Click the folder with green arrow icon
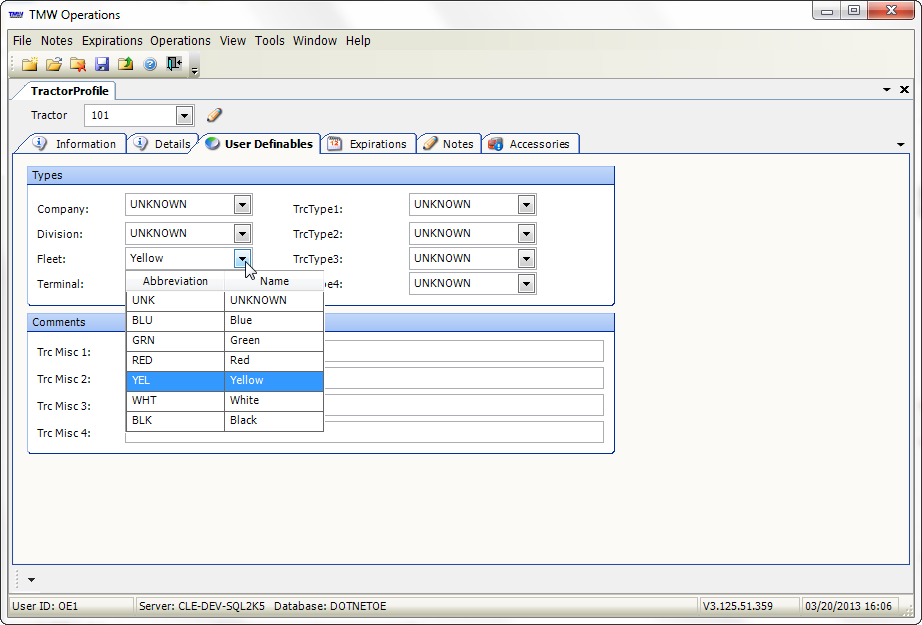The width and height of the screenshot is (922, 625). pyautogui.click(x=126, y=64)
